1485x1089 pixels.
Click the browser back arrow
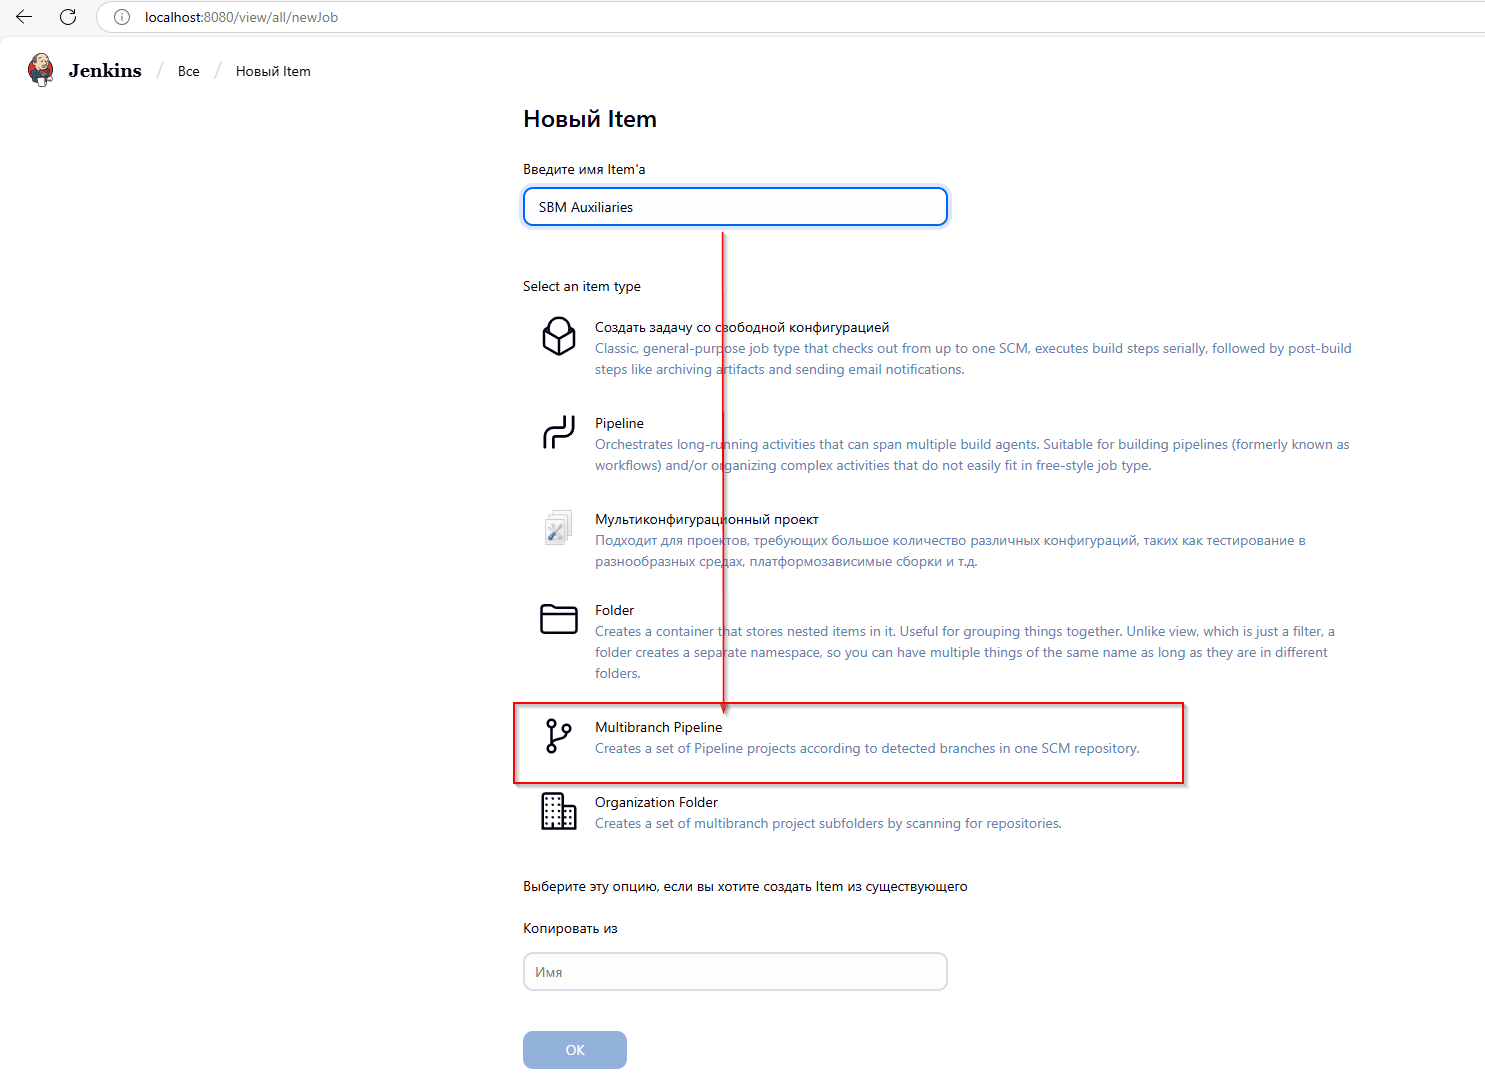click(24, 17)
